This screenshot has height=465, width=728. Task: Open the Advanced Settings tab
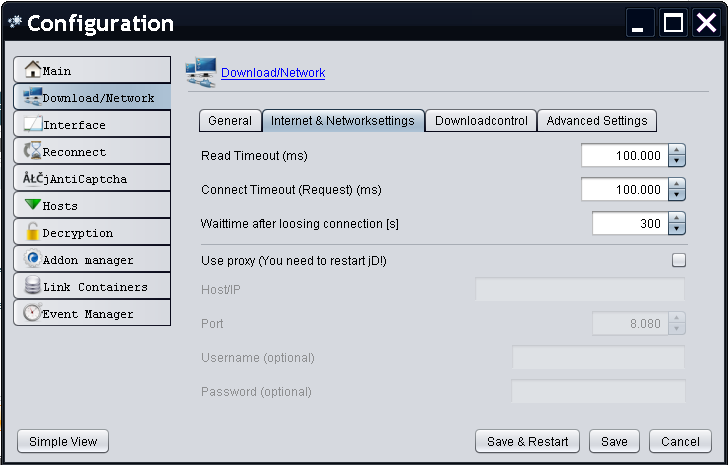[596, 121]
